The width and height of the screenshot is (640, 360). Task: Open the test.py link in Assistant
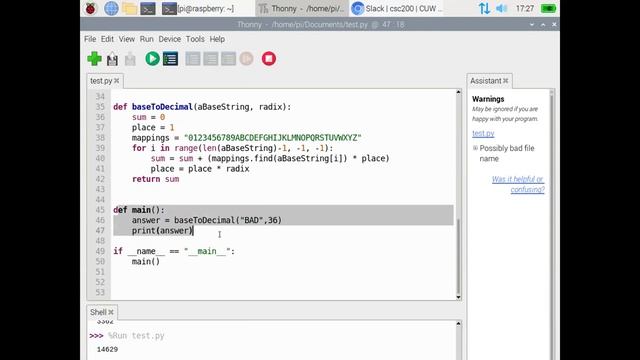483,133
